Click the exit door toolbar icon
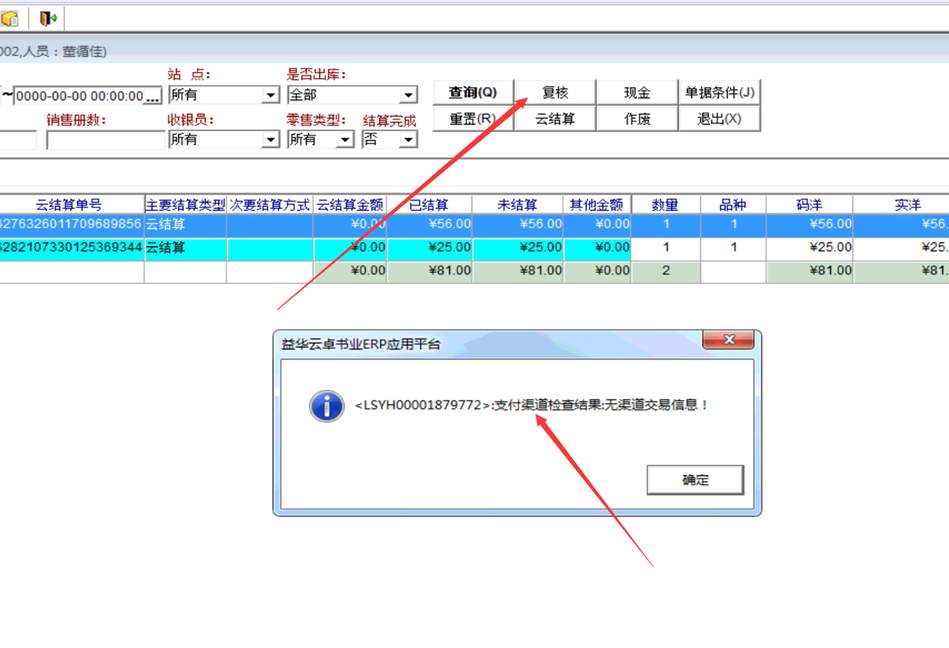The height and width of the screenshot is (648, 949). pos(47,17)
